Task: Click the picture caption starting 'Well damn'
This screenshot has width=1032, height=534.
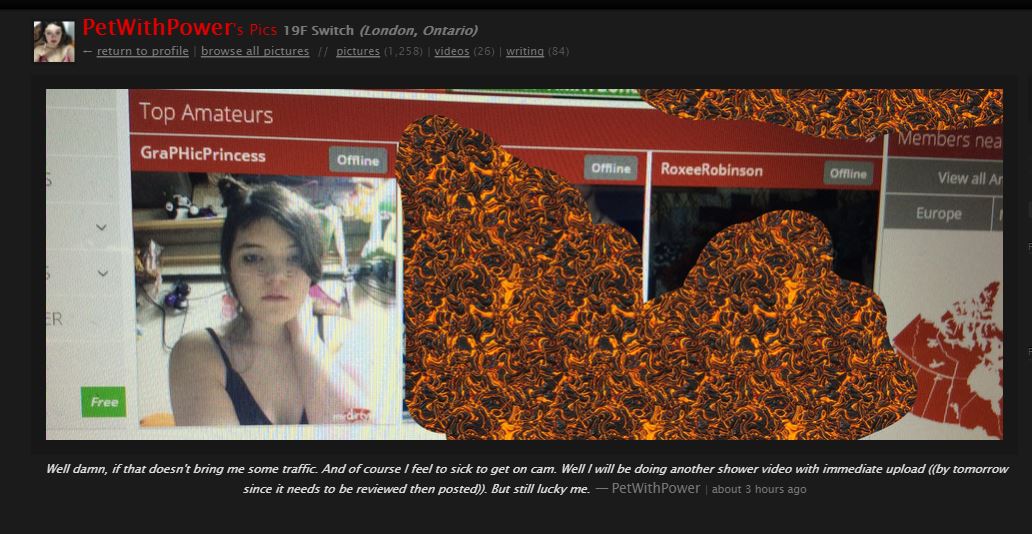Action: 527,479
